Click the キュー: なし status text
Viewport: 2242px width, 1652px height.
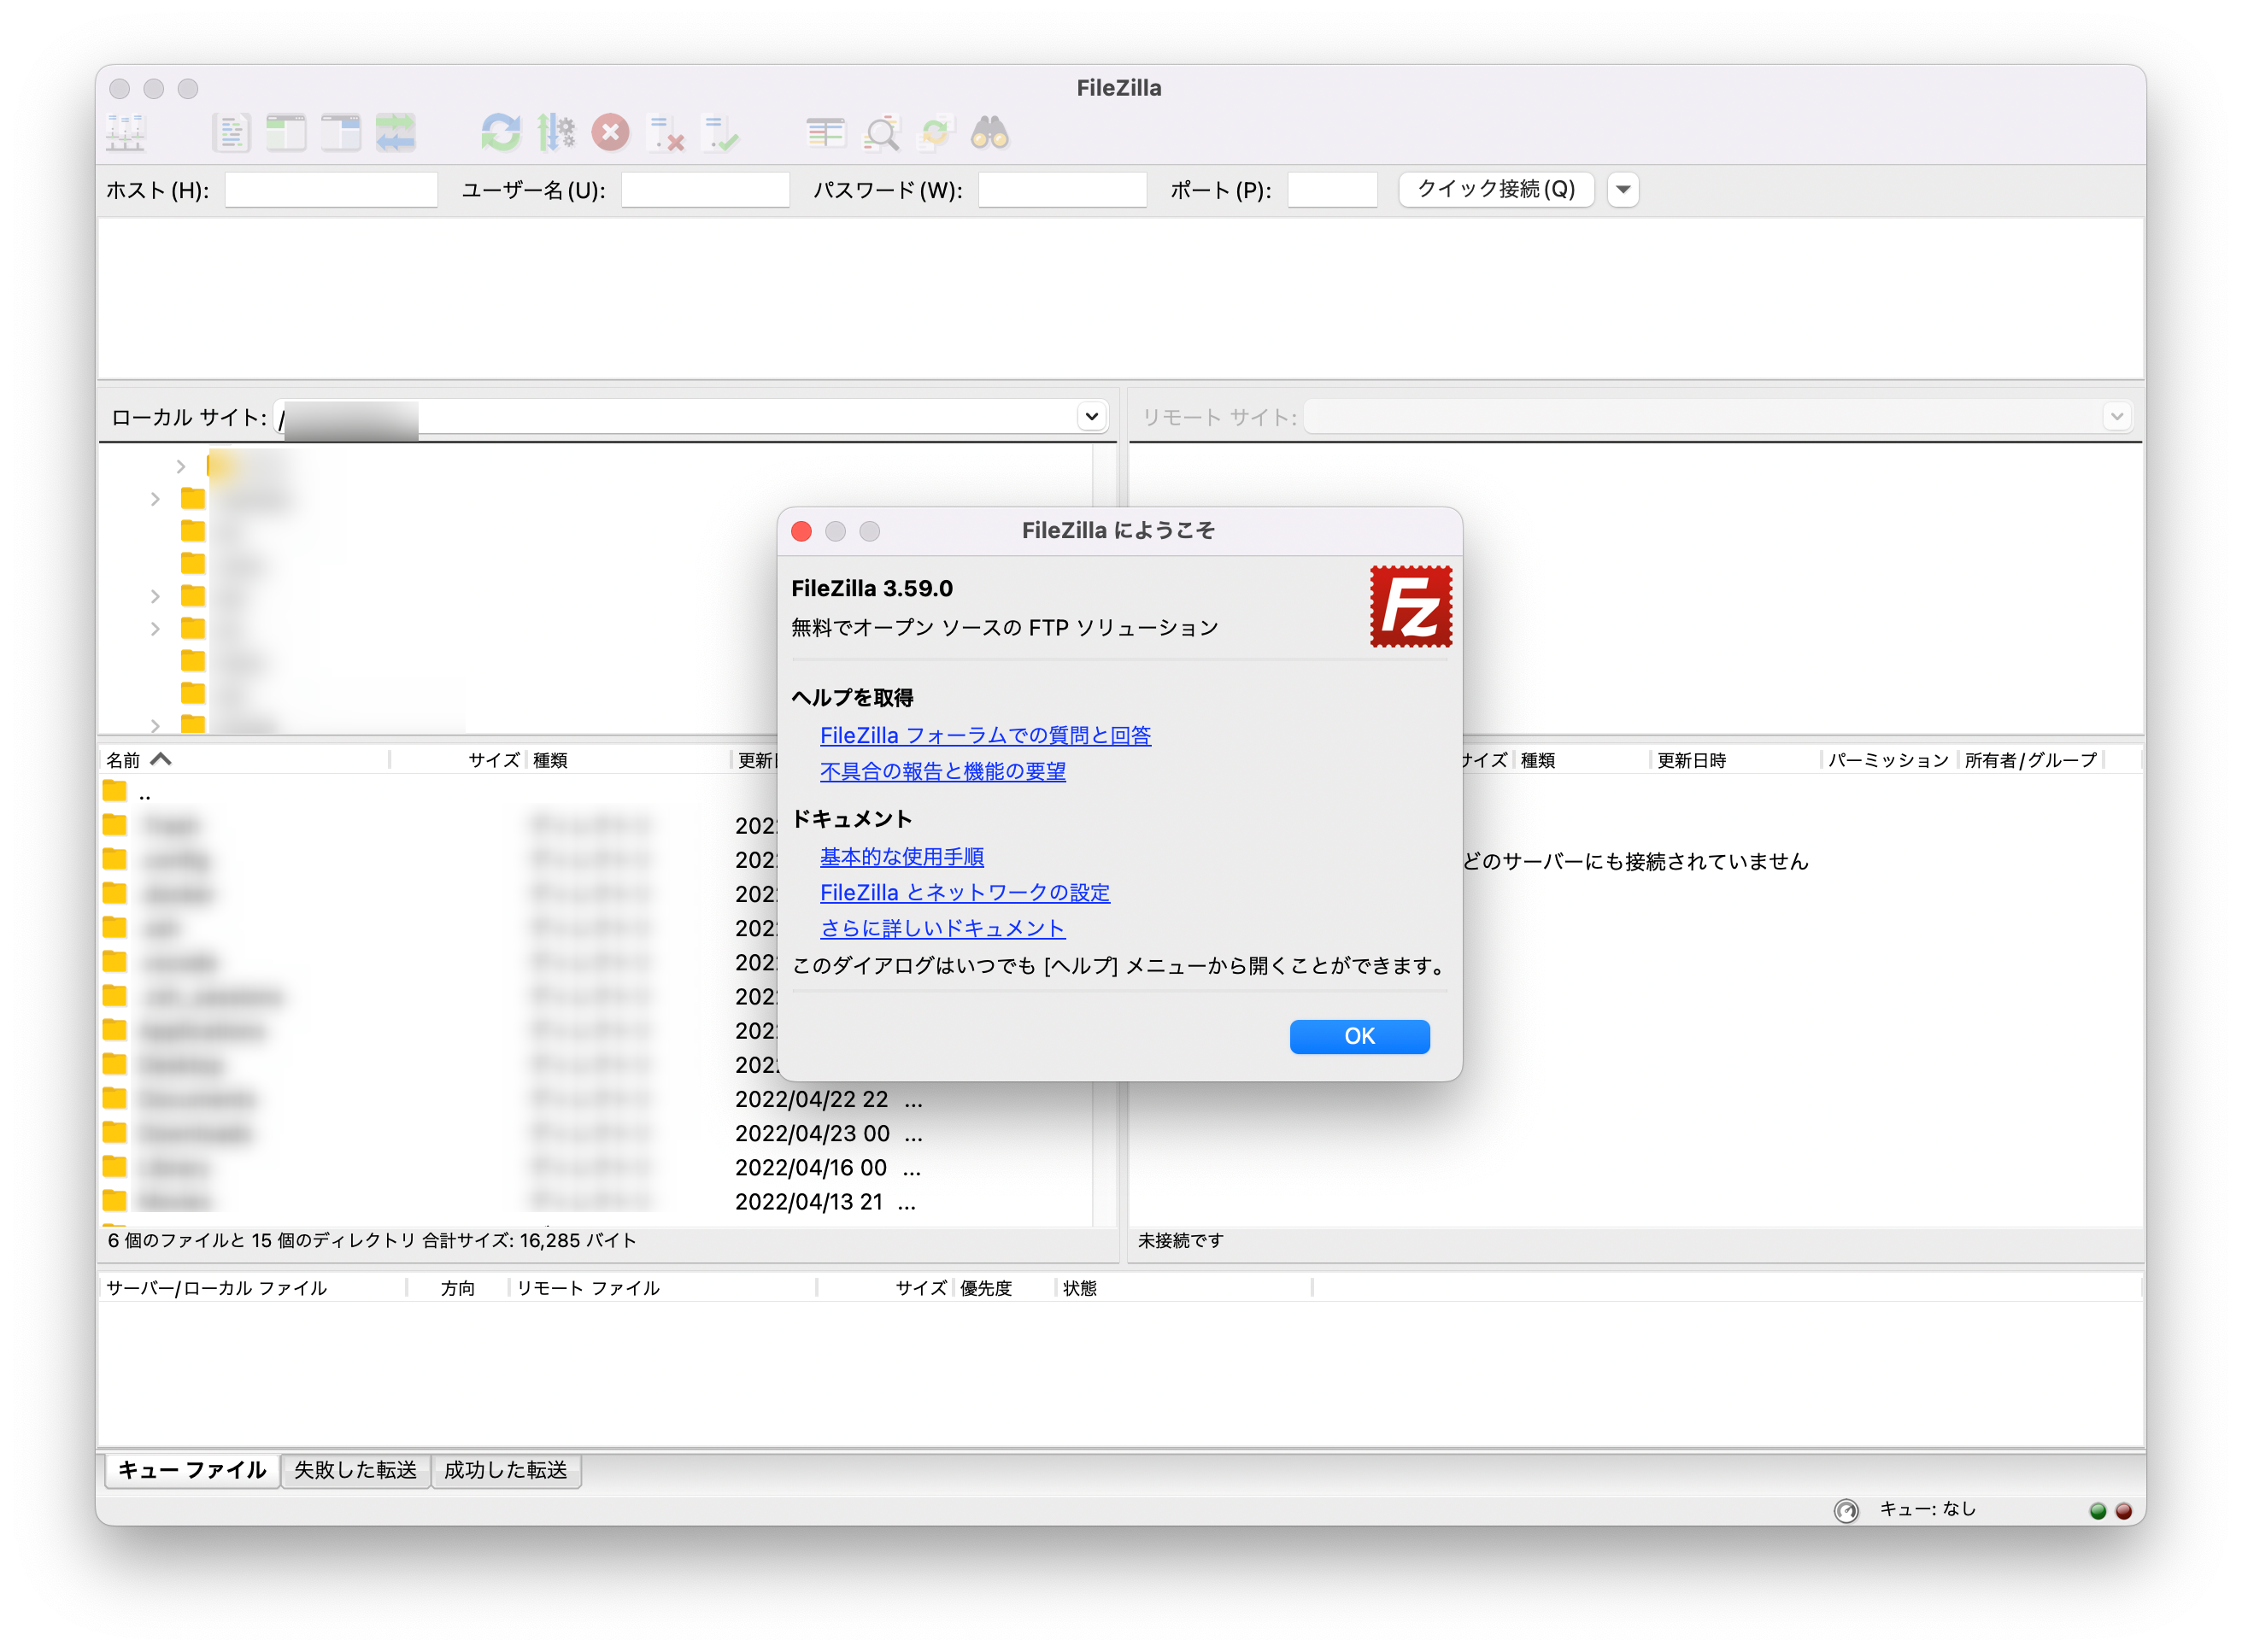(x=1927, y=1509)
